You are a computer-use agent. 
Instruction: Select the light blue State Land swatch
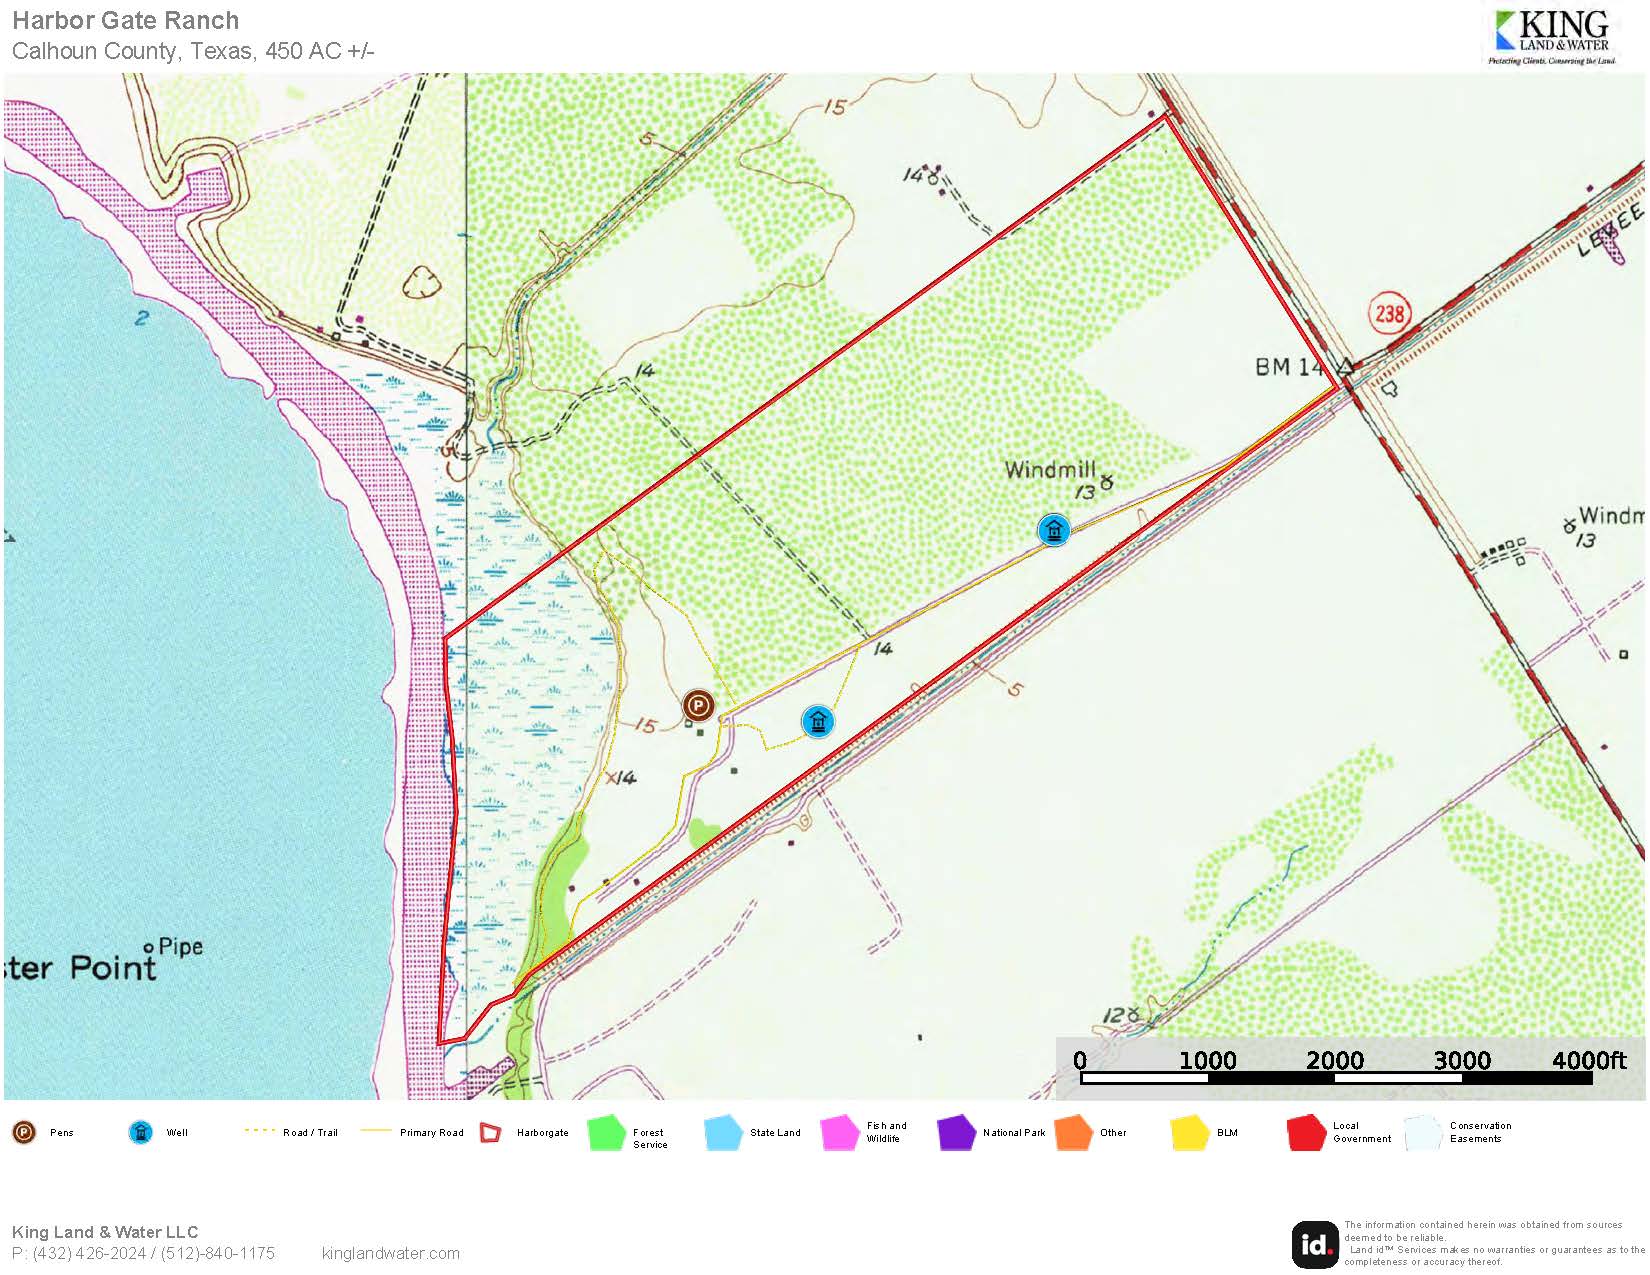(723, 1133)
